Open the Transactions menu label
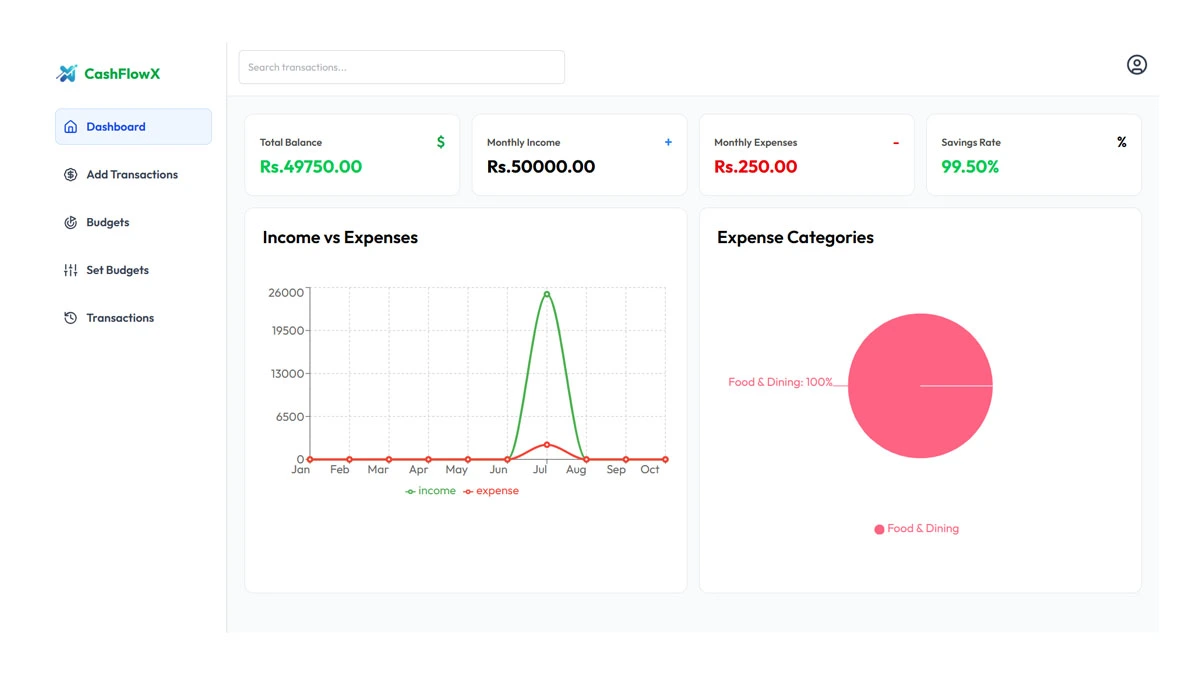 (x=120, y=318)
